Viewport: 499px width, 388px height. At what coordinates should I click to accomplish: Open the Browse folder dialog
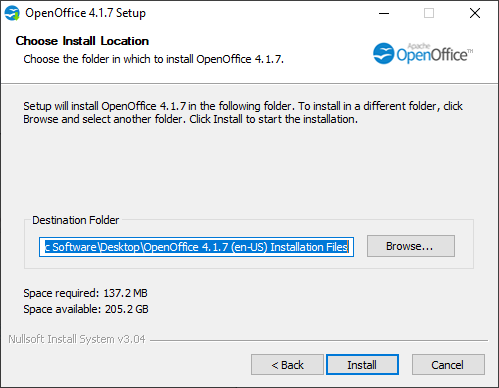click(411, 246)
